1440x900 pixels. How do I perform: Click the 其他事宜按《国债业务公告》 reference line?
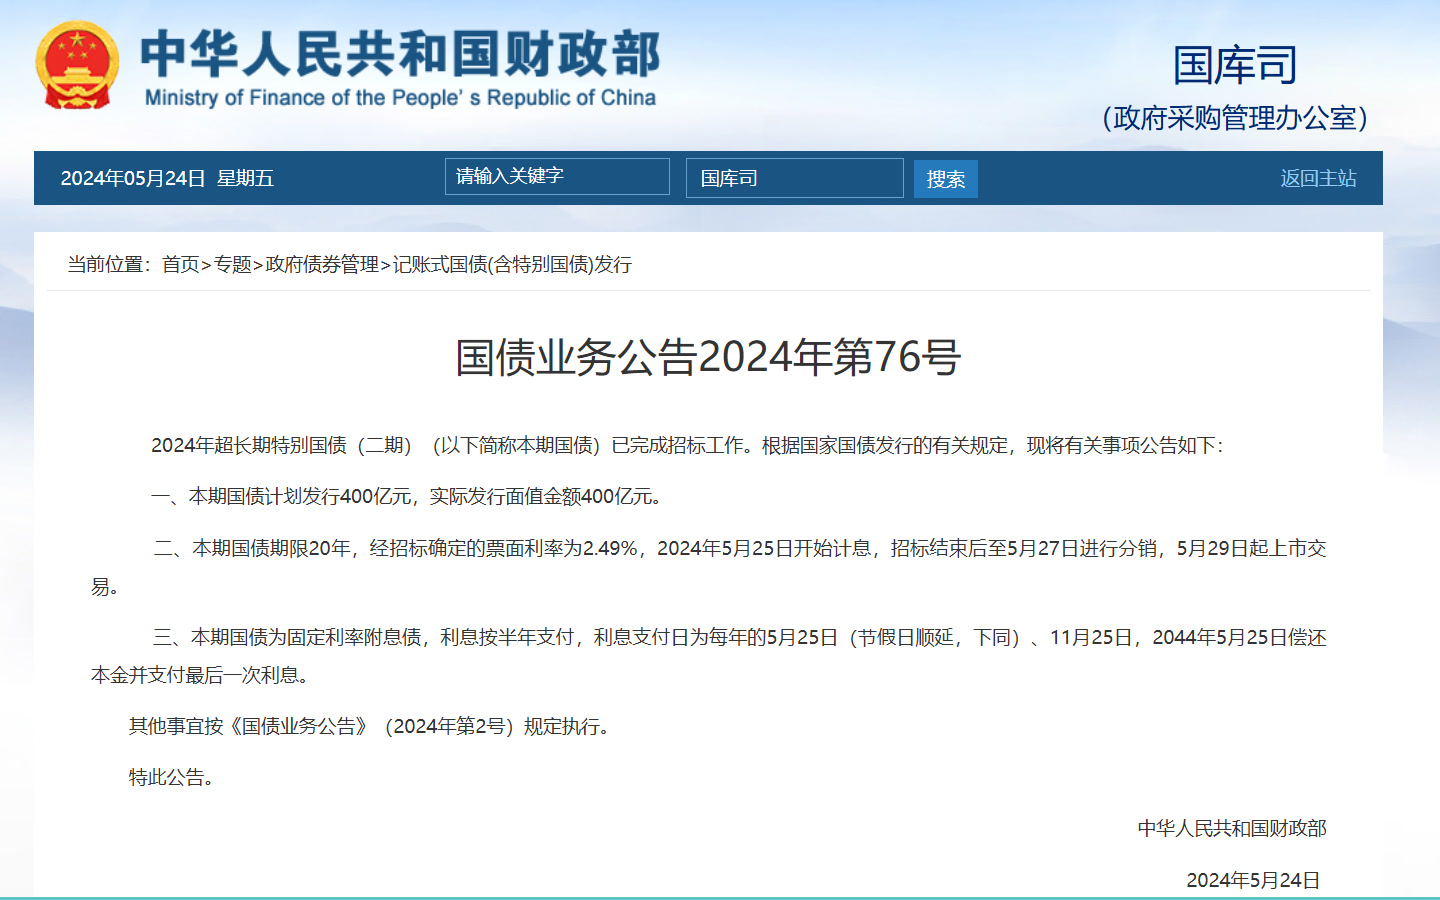coord(369,727)
